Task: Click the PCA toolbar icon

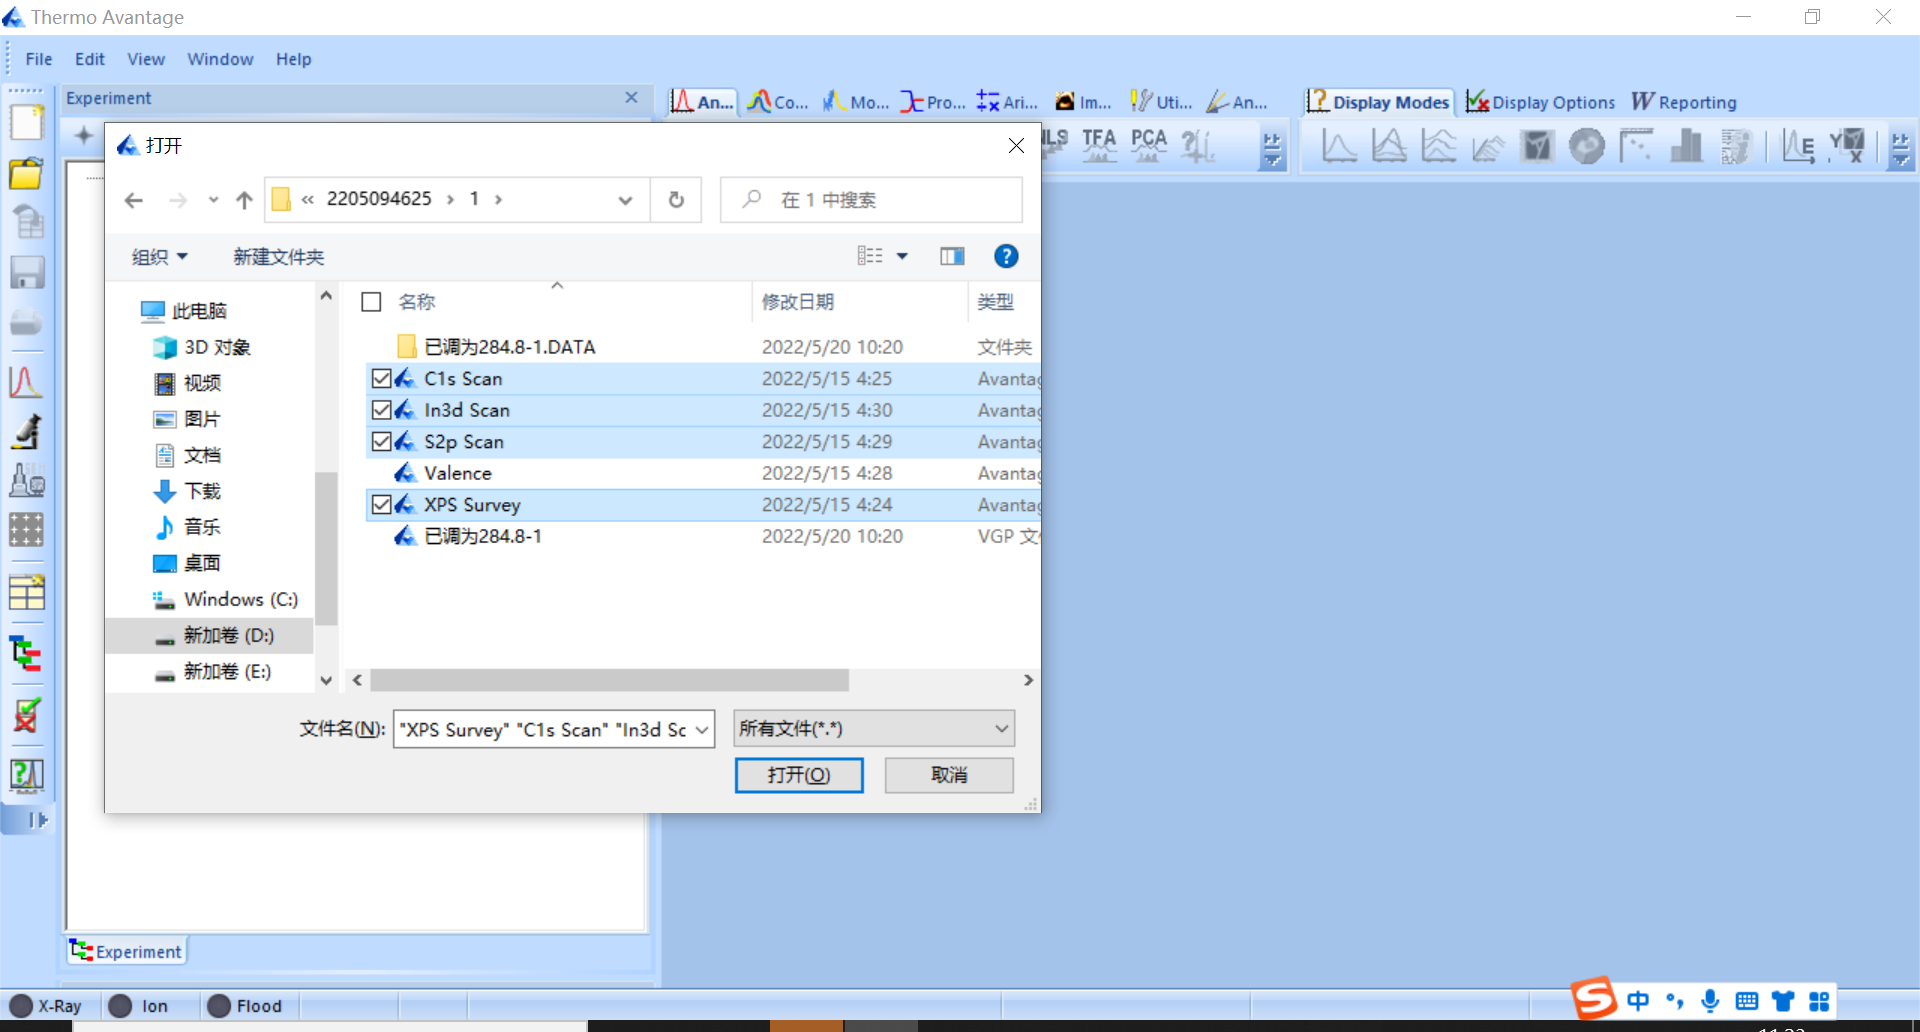Action: [1149, 146]
